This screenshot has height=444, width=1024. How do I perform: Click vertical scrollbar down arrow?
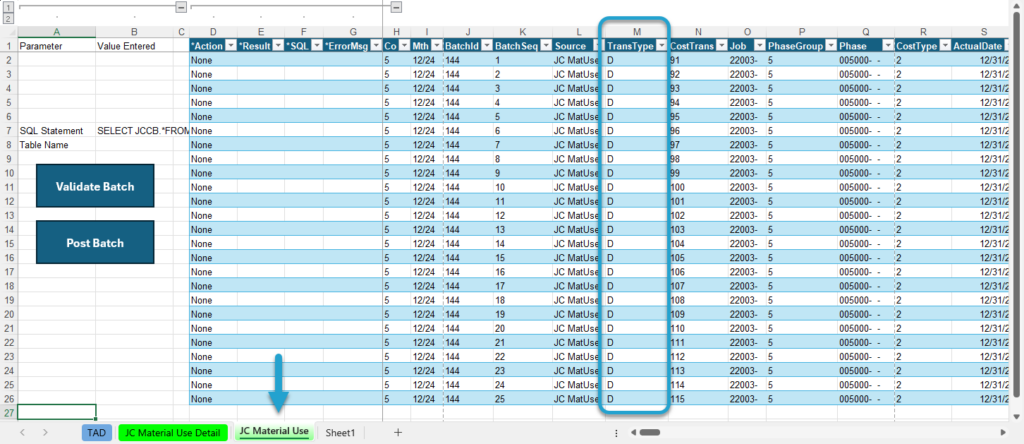coord(1016,416)
